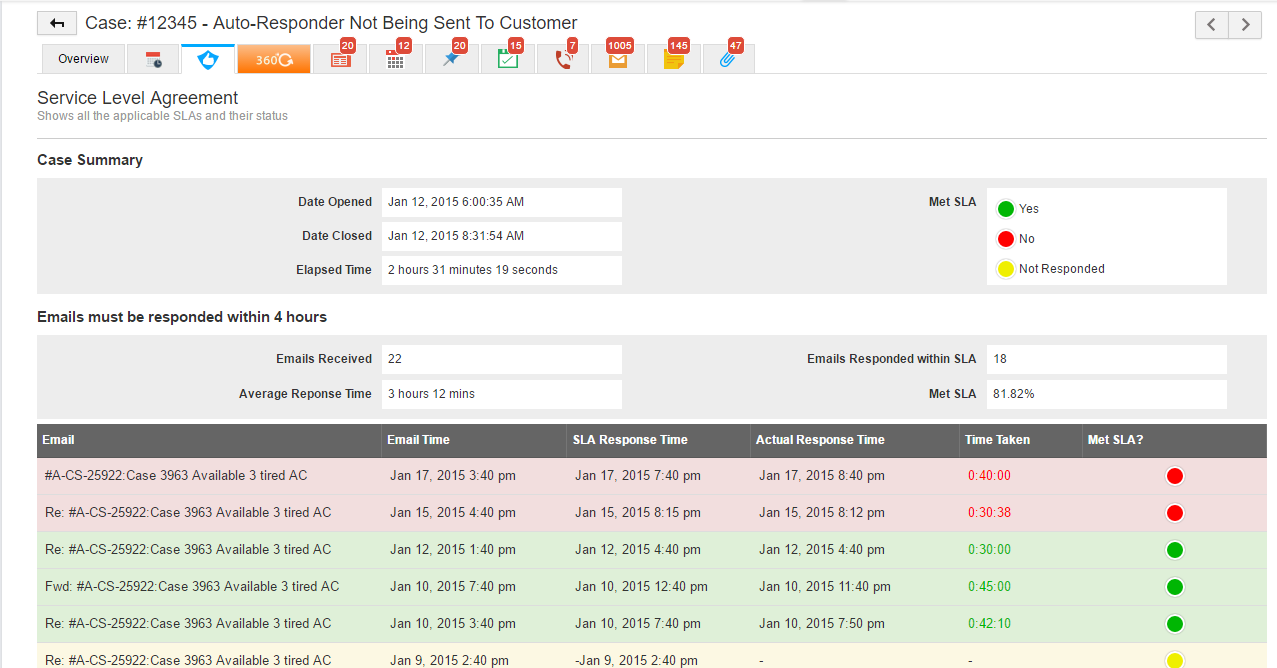Image resolution: width=1277 pixels, height=668 pixels.
Task: Select the Fwd: #A-CS-25922 email row
Action: pos(652,587)
